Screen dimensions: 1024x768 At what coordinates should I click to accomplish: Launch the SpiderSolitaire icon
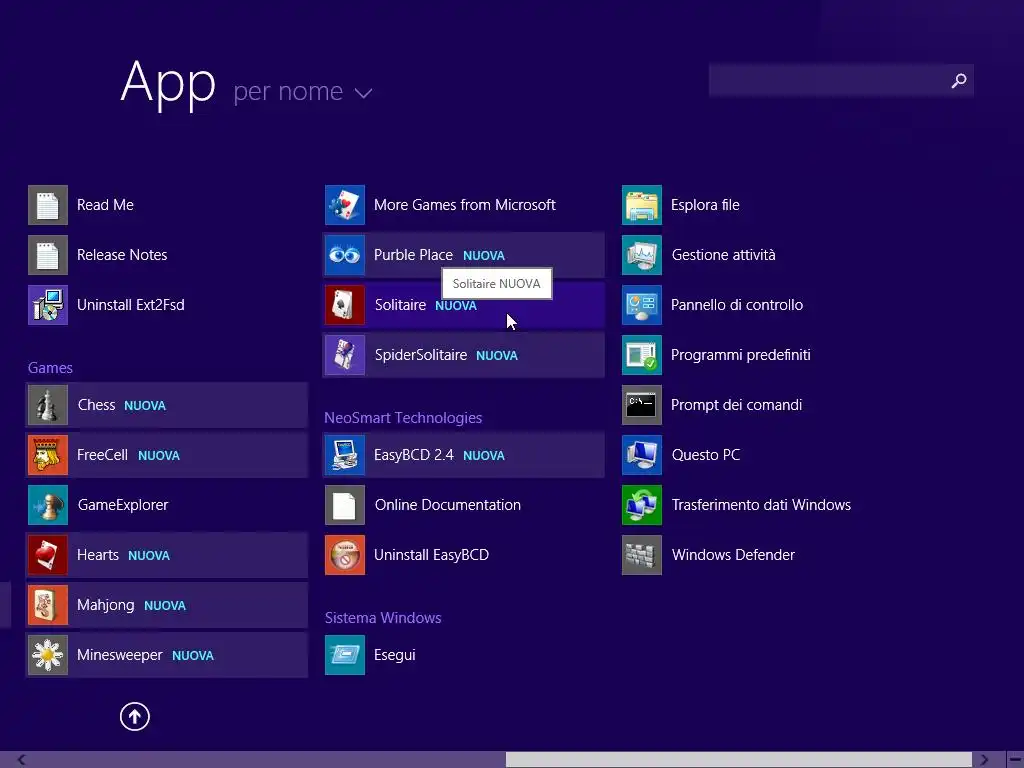(x=345, y=355)
